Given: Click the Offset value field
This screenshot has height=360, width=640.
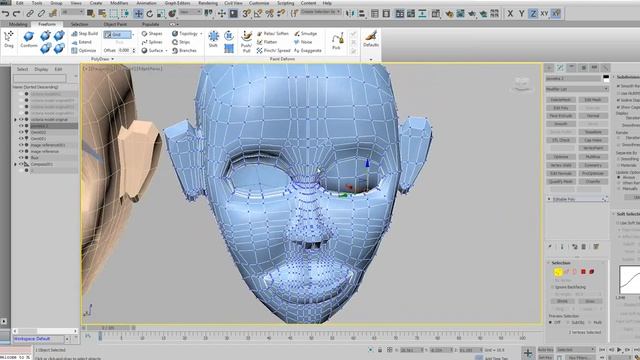Looking at the screenshot, I should click(x=124, y=51).
